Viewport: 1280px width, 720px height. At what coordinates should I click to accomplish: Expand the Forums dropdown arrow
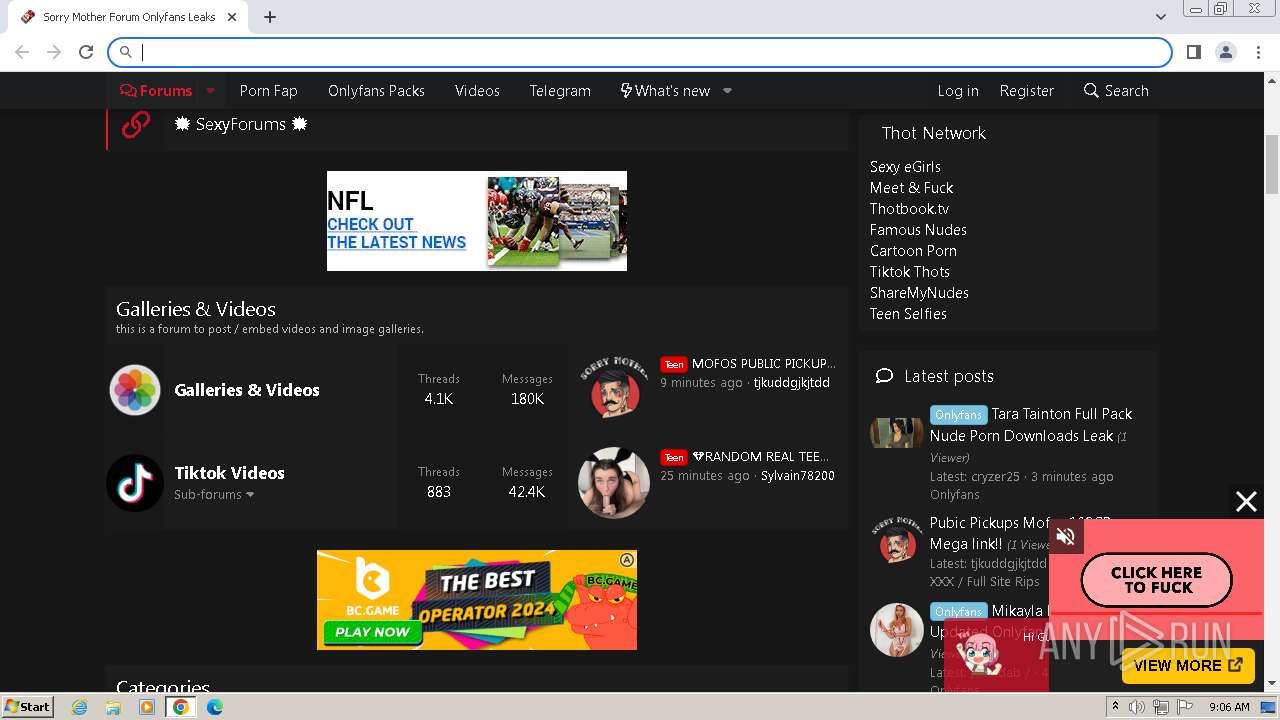(210, 90)
